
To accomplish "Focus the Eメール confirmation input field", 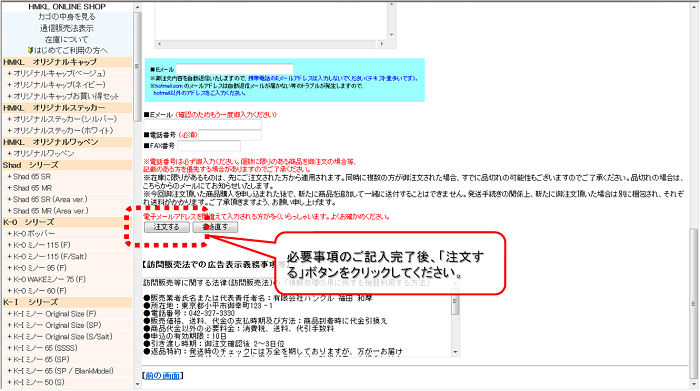I will pos(202,125).
